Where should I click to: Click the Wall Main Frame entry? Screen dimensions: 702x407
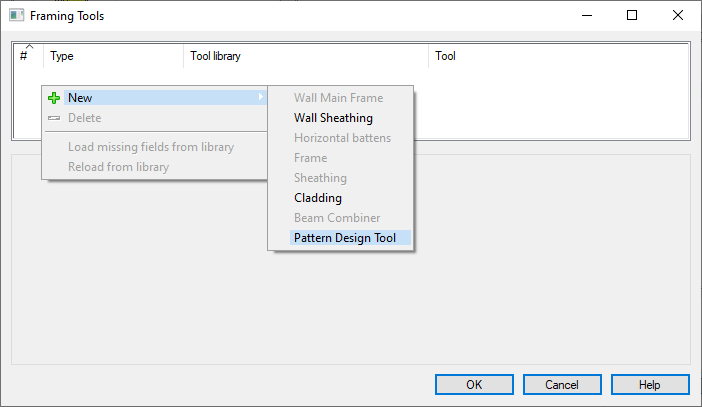[x=338, y=98]
